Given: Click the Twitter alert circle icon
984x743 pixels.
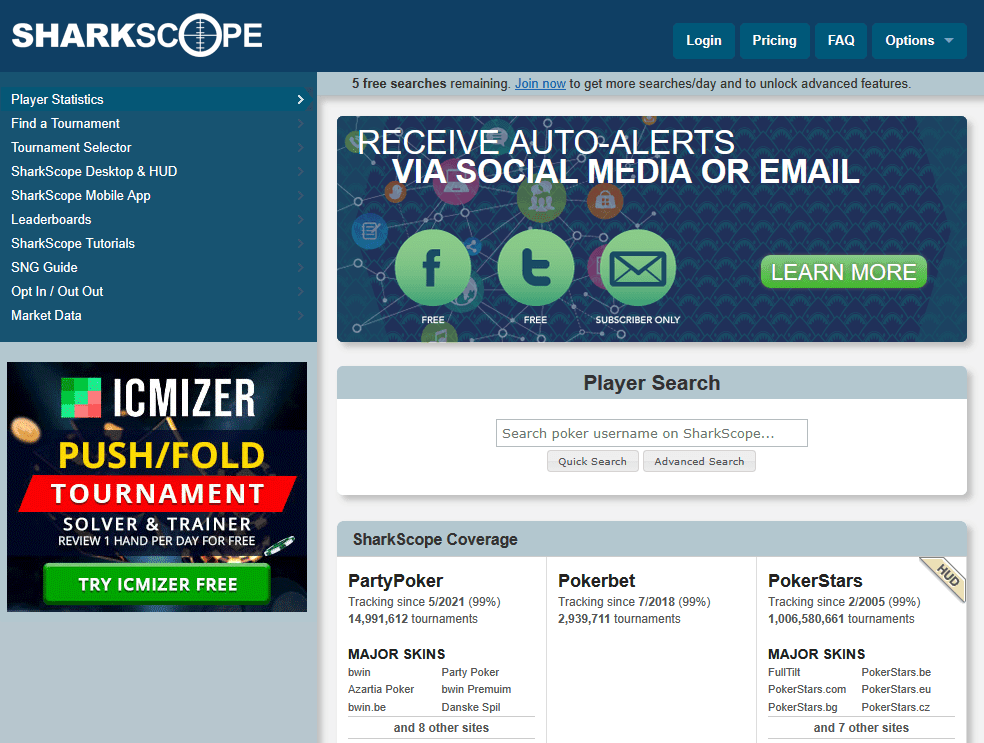Looking at the screenshot, I should pyautogui.click(x=535, y=268).
